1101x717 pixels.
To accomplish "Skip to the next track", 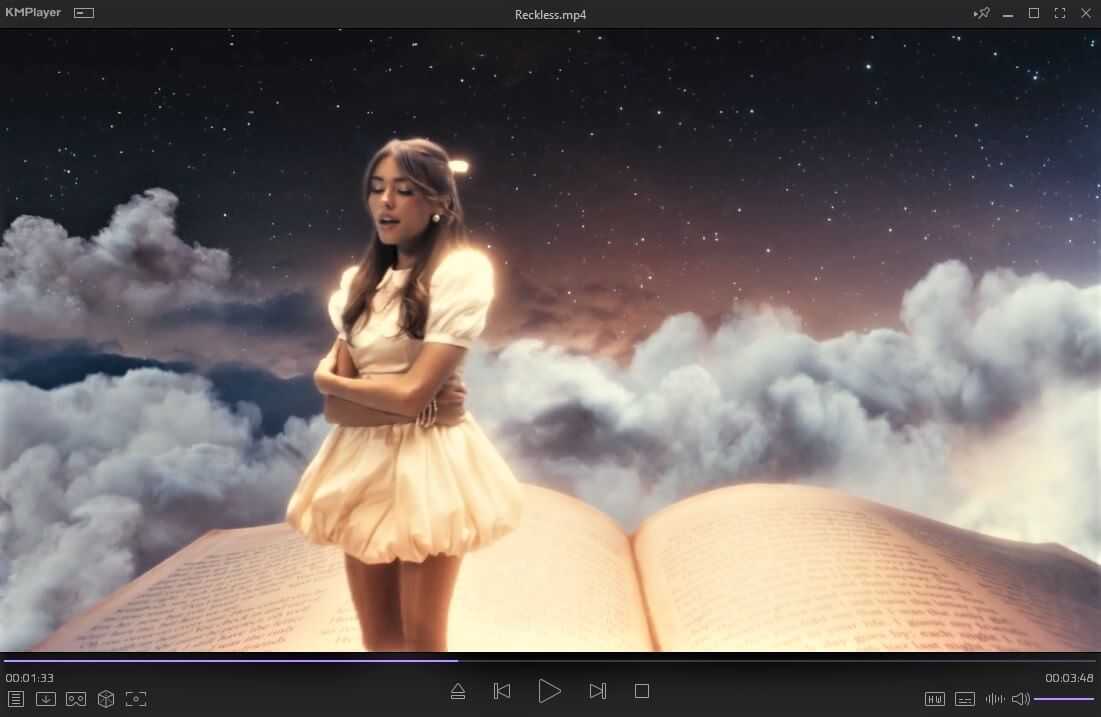I will pos(597,691).
